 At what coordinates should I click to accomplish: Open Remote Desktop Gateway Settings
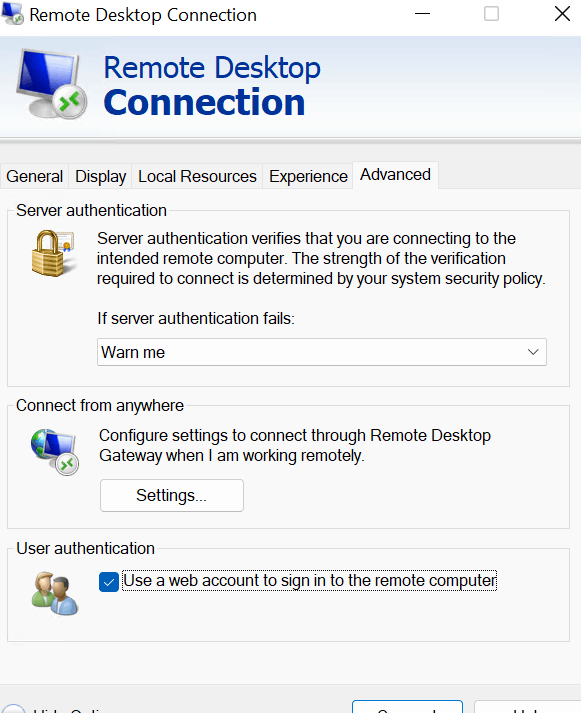pyautogui.click(x=172, y=495)
